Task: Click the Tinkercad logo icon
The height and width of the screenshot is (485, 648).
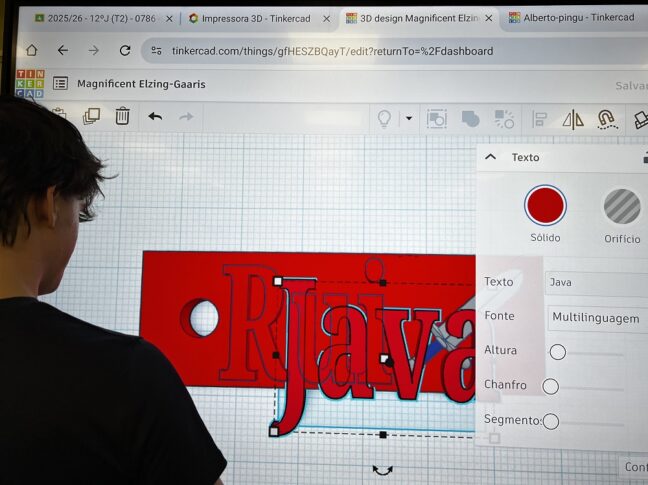Action: pos(30,84)
